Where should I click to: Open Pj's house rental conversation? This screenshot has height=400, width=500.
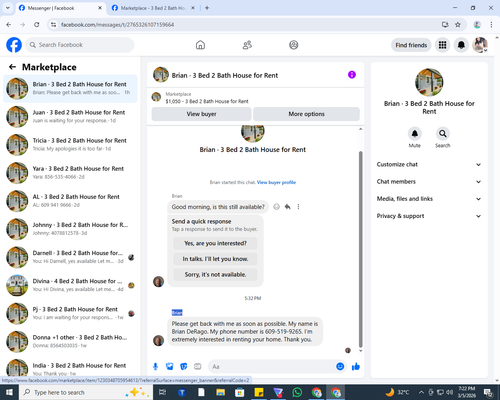[70, 313]
